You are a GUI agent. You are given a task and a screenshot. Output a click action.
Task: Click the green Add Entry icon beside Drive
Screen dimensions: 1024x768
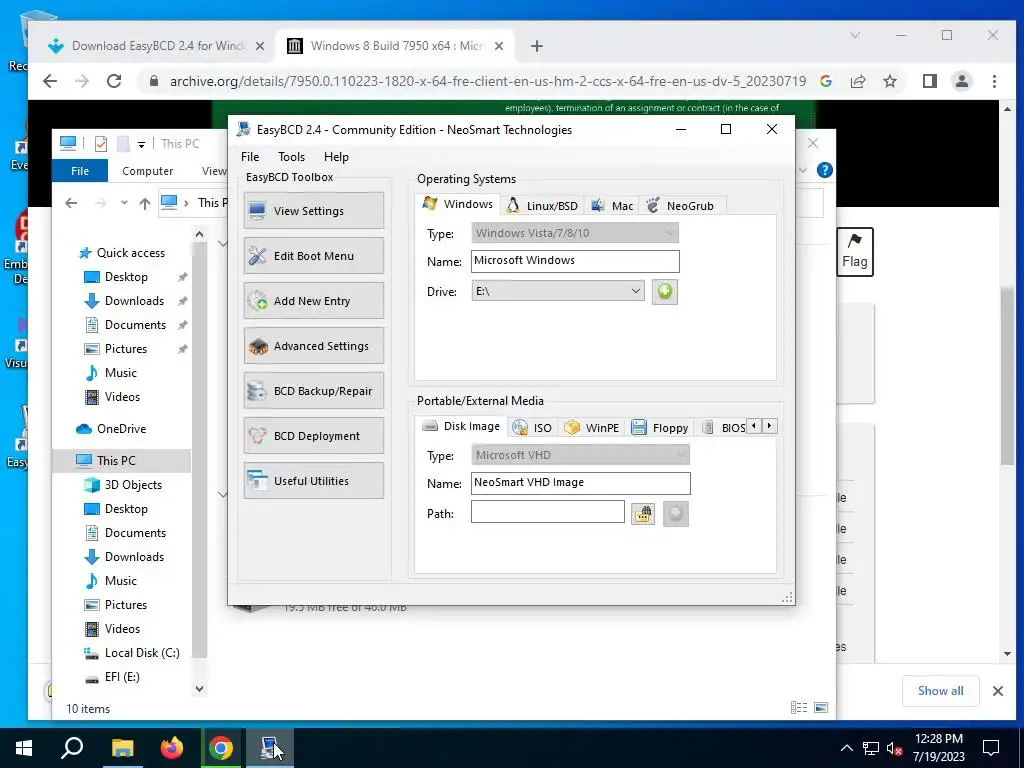click(664, 291)
